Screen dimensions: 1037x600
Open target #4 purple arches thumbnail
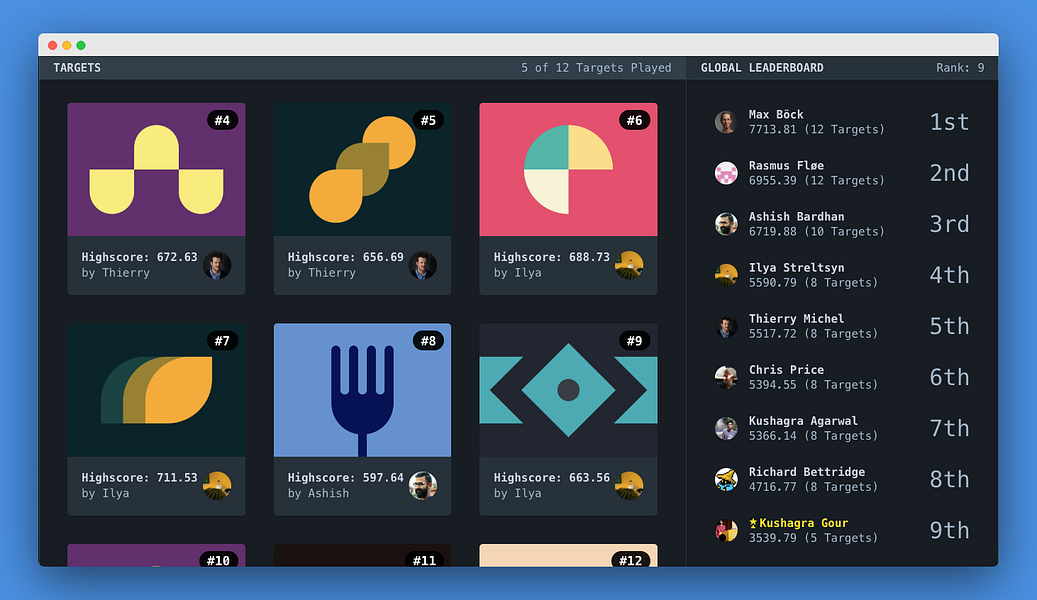[156, 169]
